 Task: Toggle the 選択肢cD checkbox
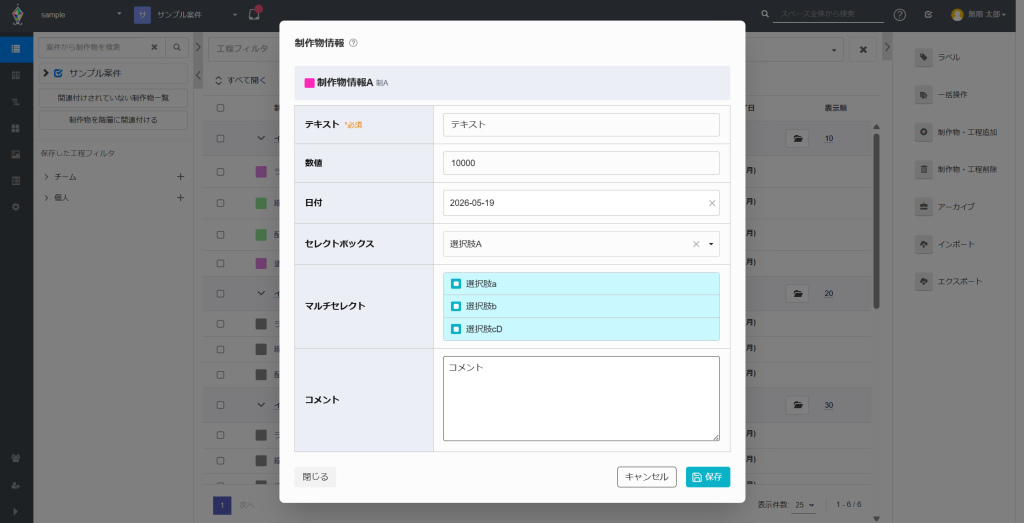pyautogui.click(x=456, y=329)
